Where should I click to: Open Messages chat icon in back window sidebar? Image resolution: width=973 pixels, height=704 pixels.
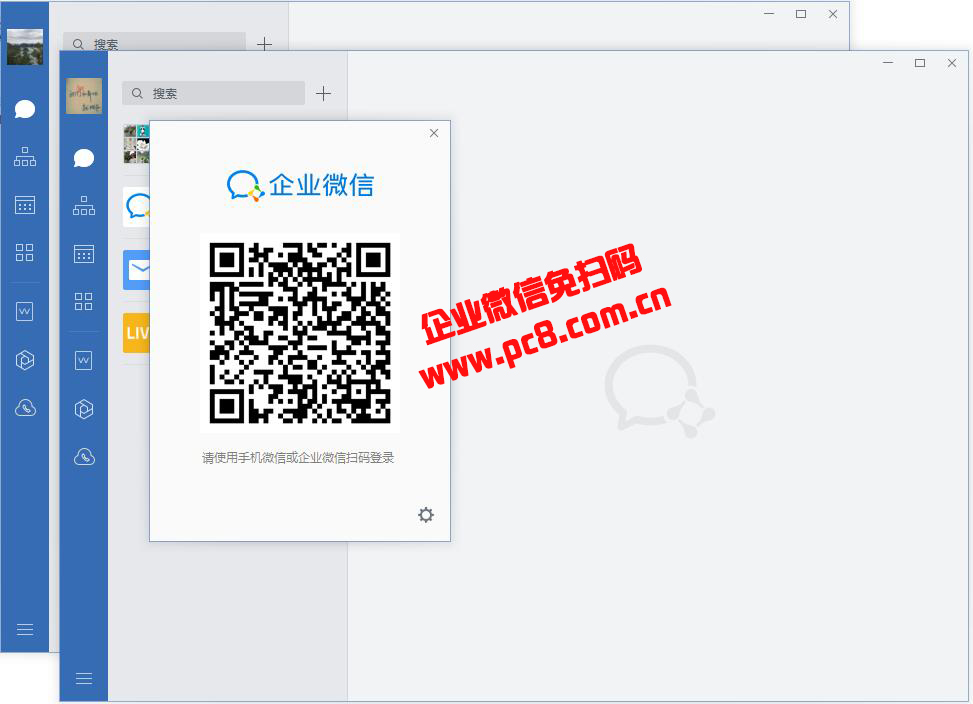point(25,109)
